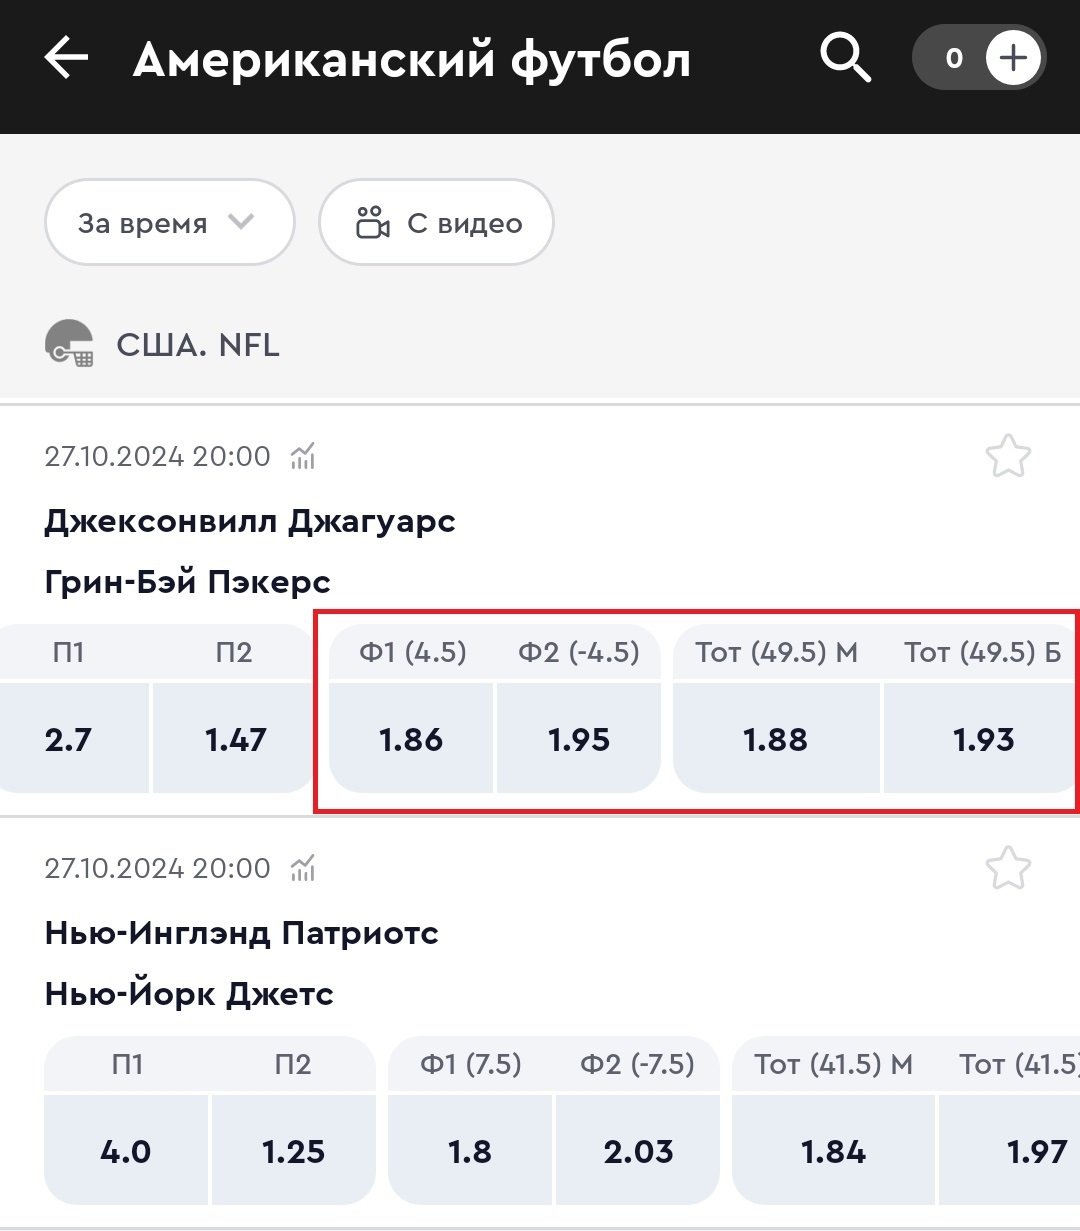Tap the back arrow in header
The width and height of the screenshot is (1080, 1231).
(x=67, y=60)
